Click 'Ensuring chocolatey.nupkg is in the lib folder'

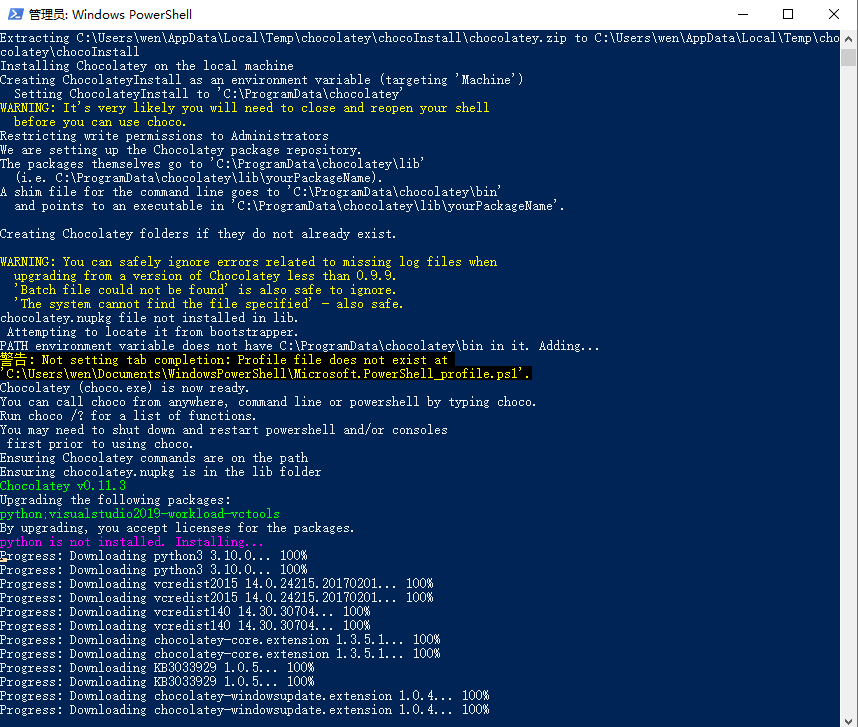pyautogui.click(x=160, y=472)
